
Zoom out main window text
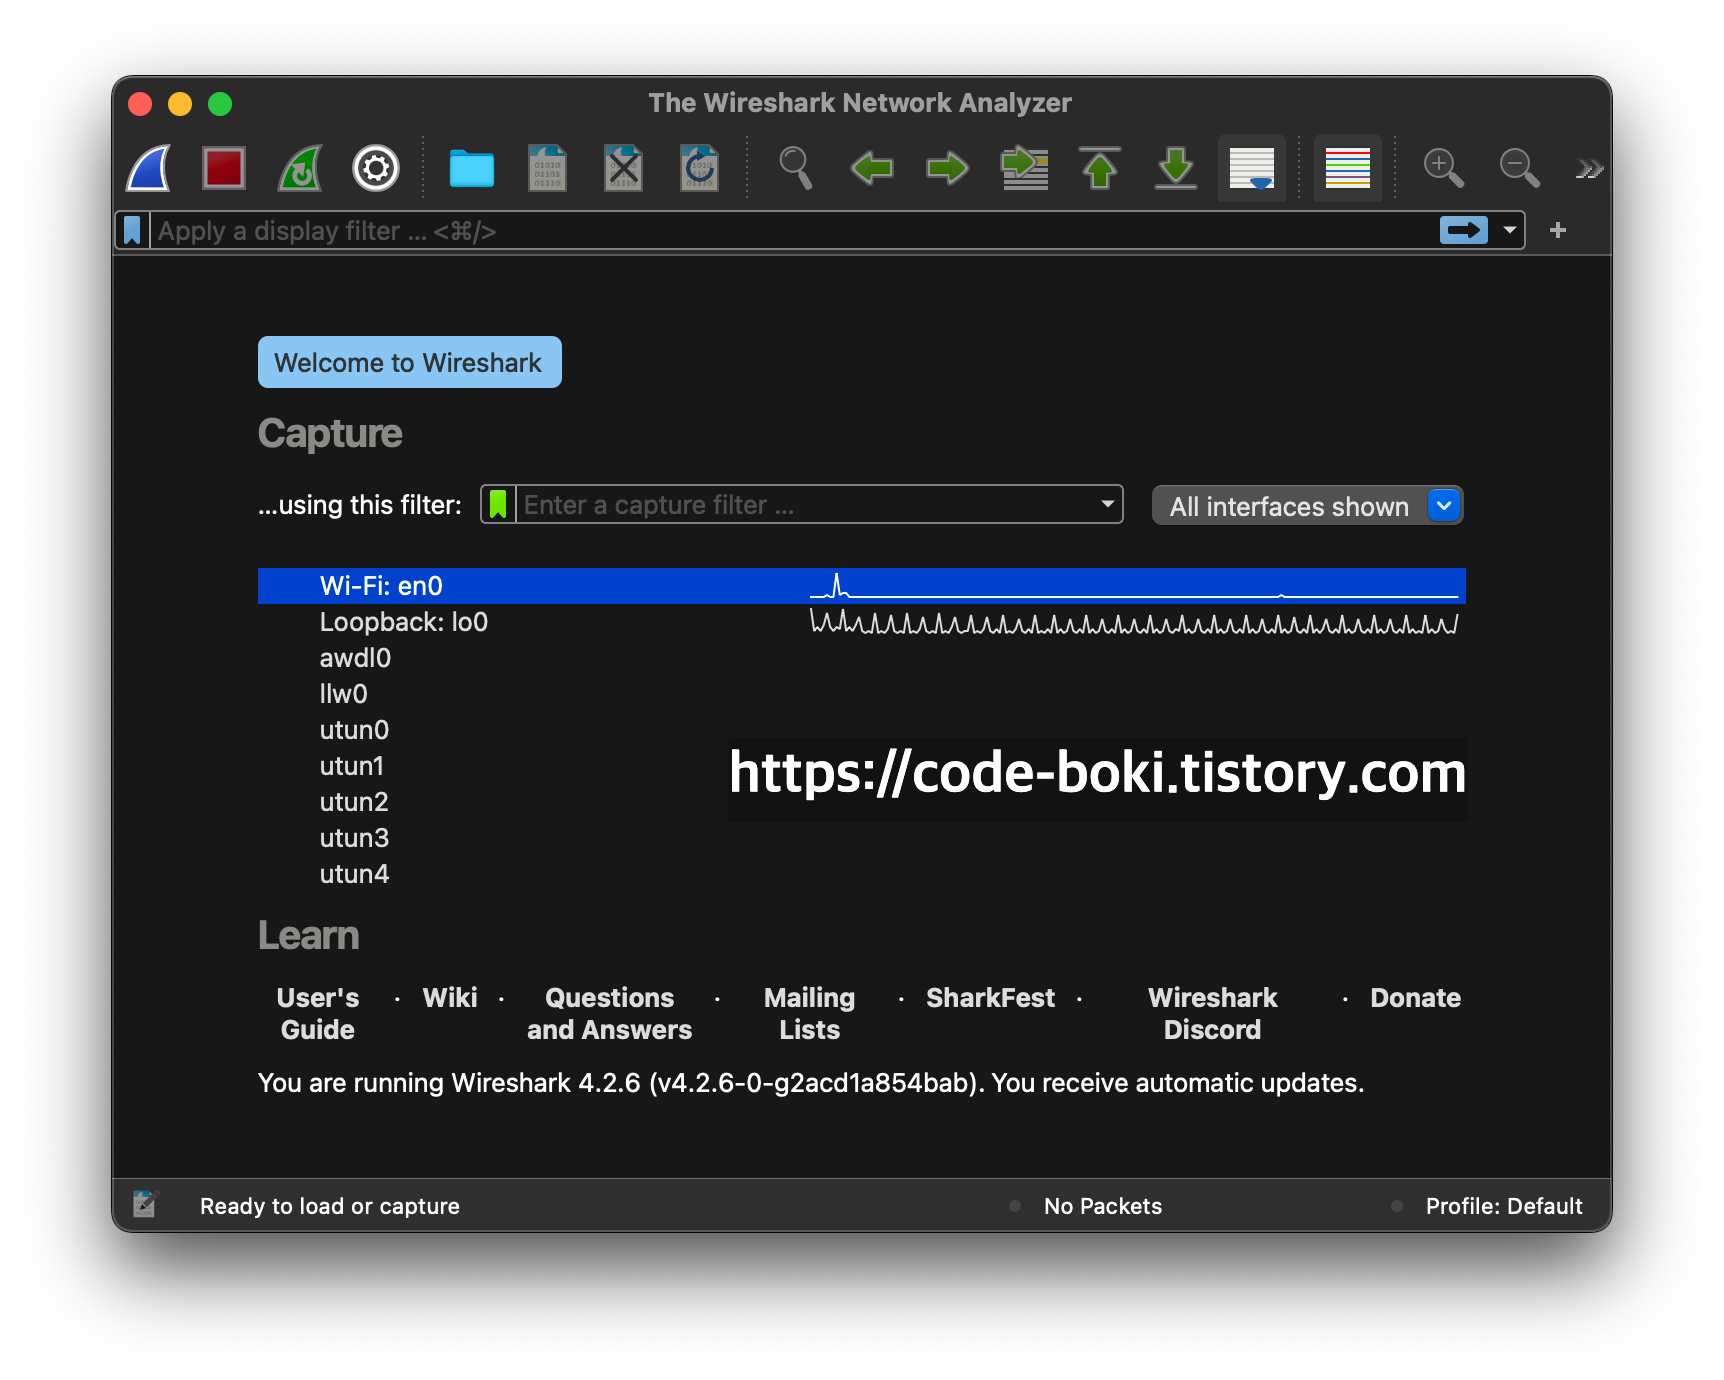pos(1520,168)
